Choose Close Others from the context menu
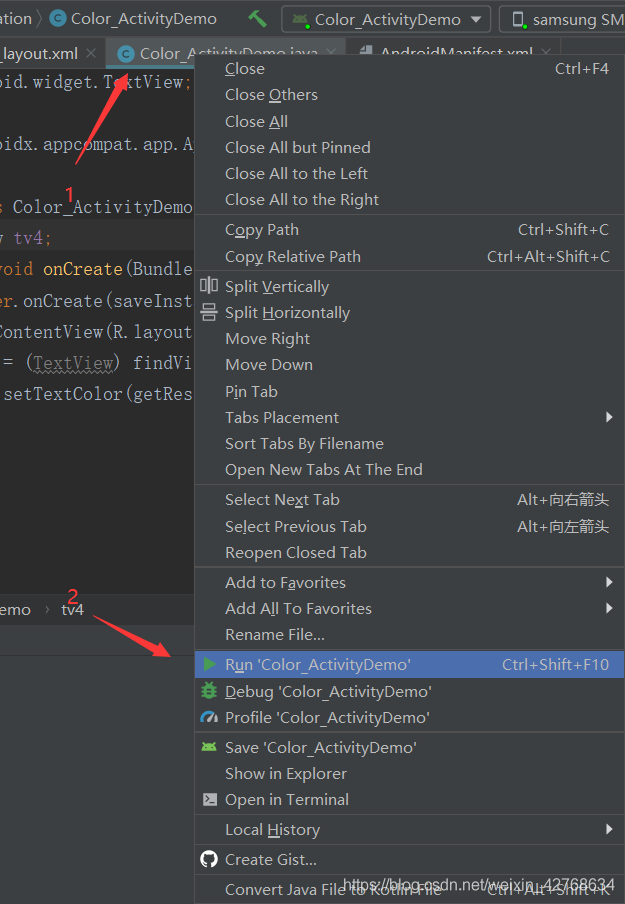625x904 pixels. (x=271, y=94)
